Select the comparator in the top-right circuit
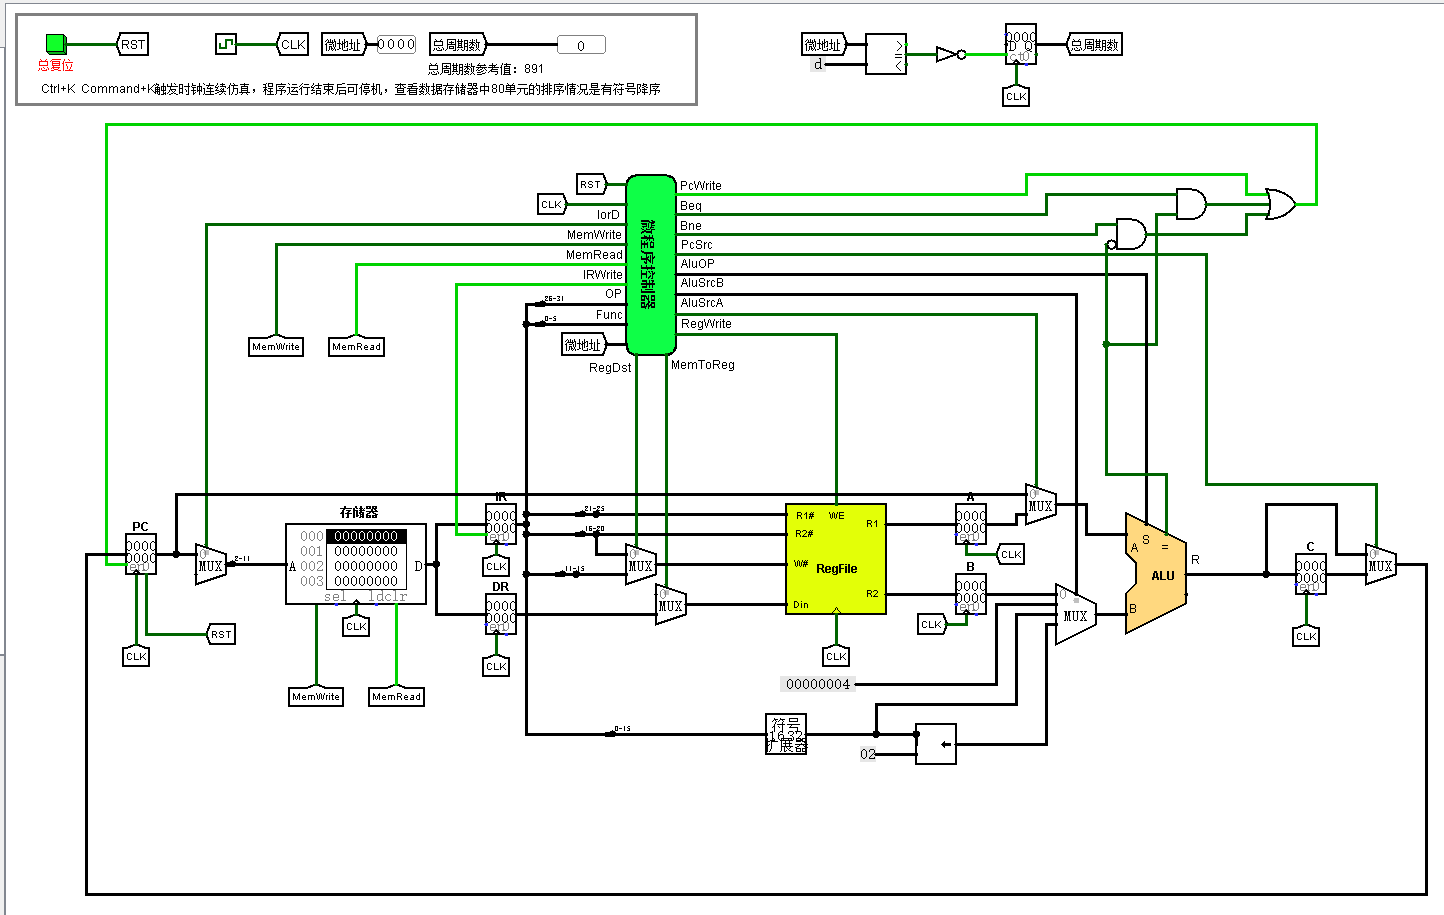 [x=886, y=55]
